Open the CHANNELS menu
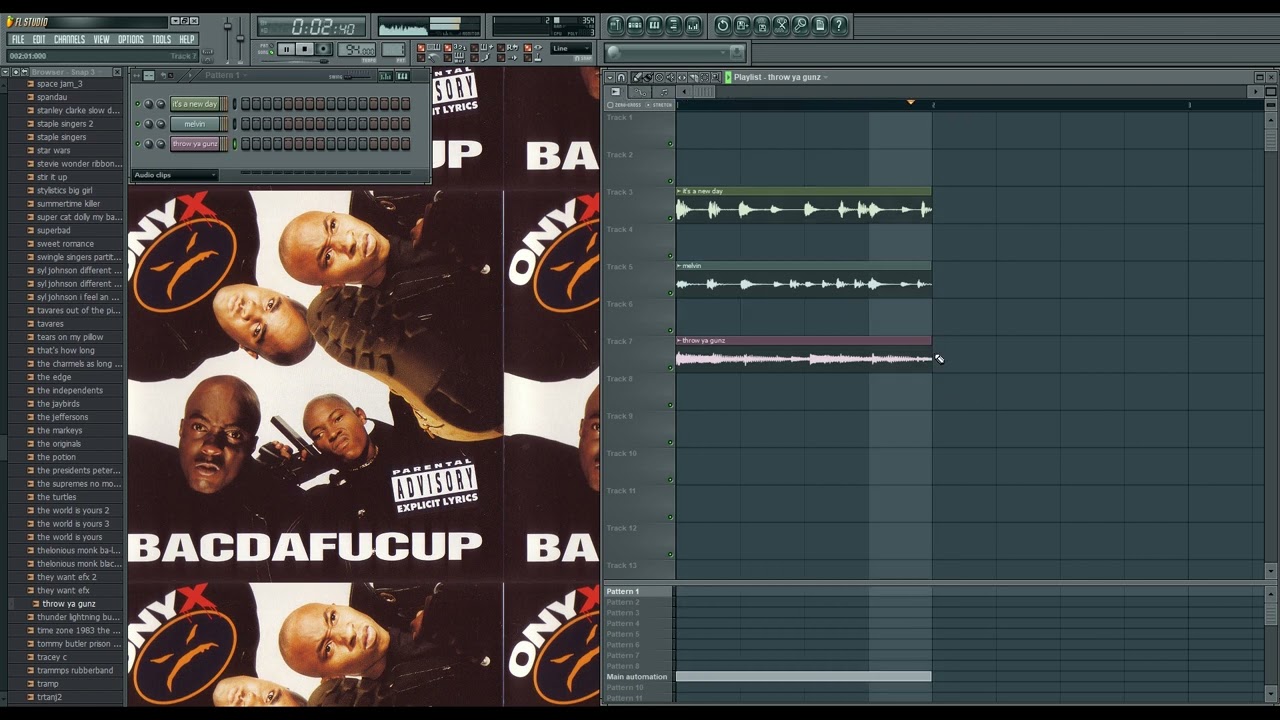The image size is (1280, 720). (x=69, y=40)
